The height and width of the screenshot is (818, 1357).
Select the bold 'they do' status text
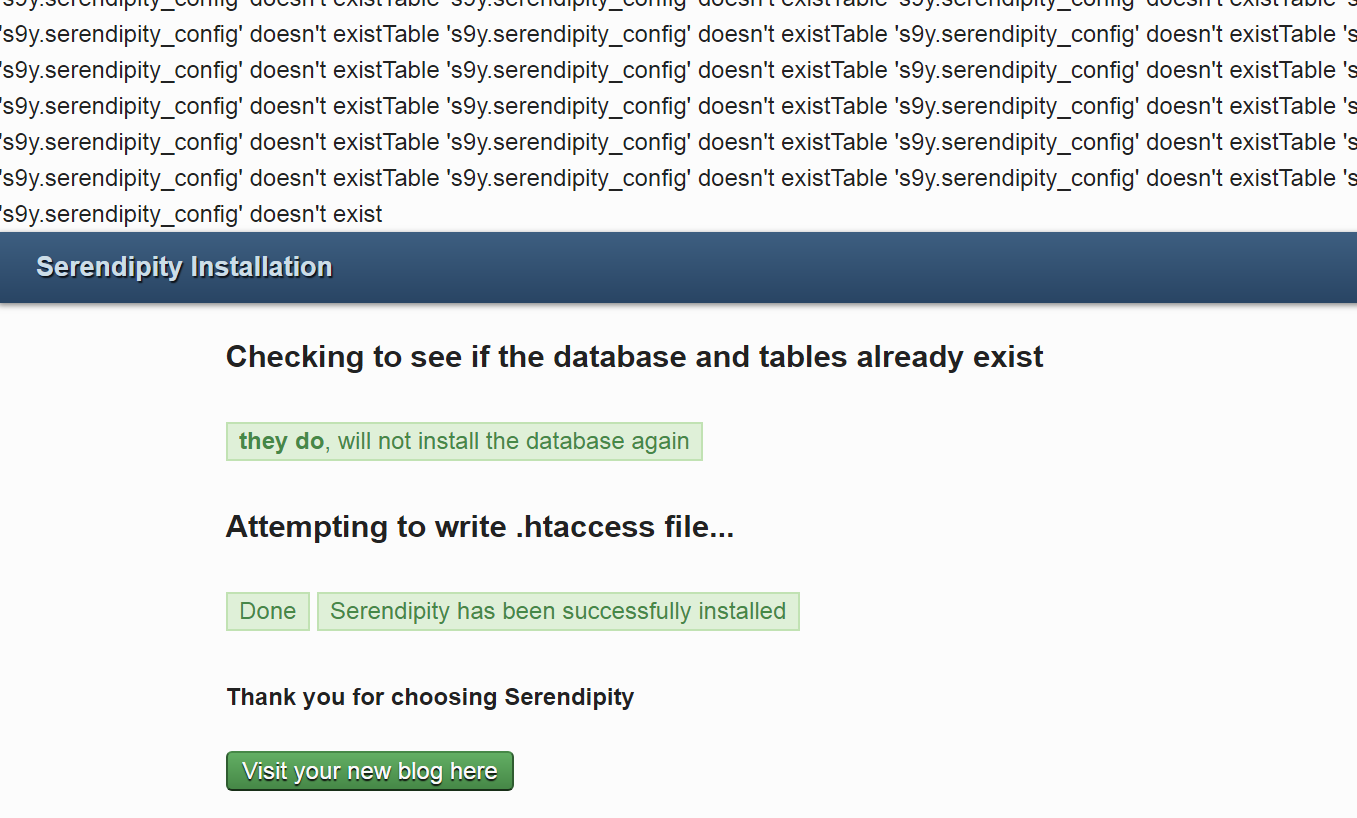[281, 441]
